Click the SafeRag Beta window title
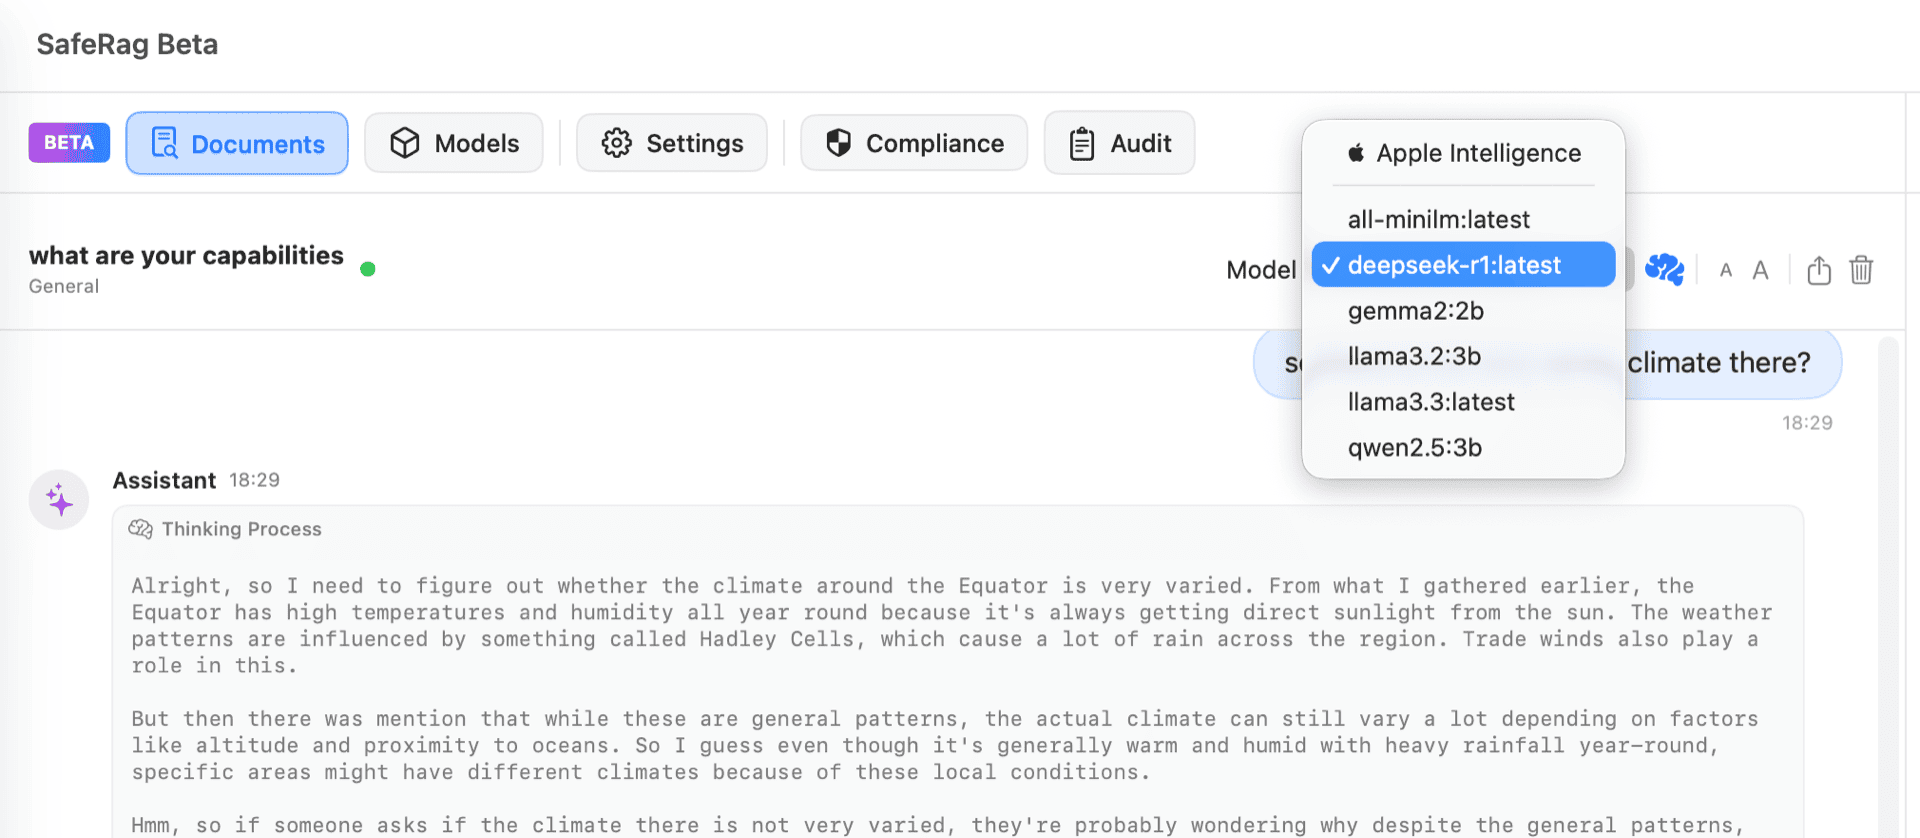 127,44
